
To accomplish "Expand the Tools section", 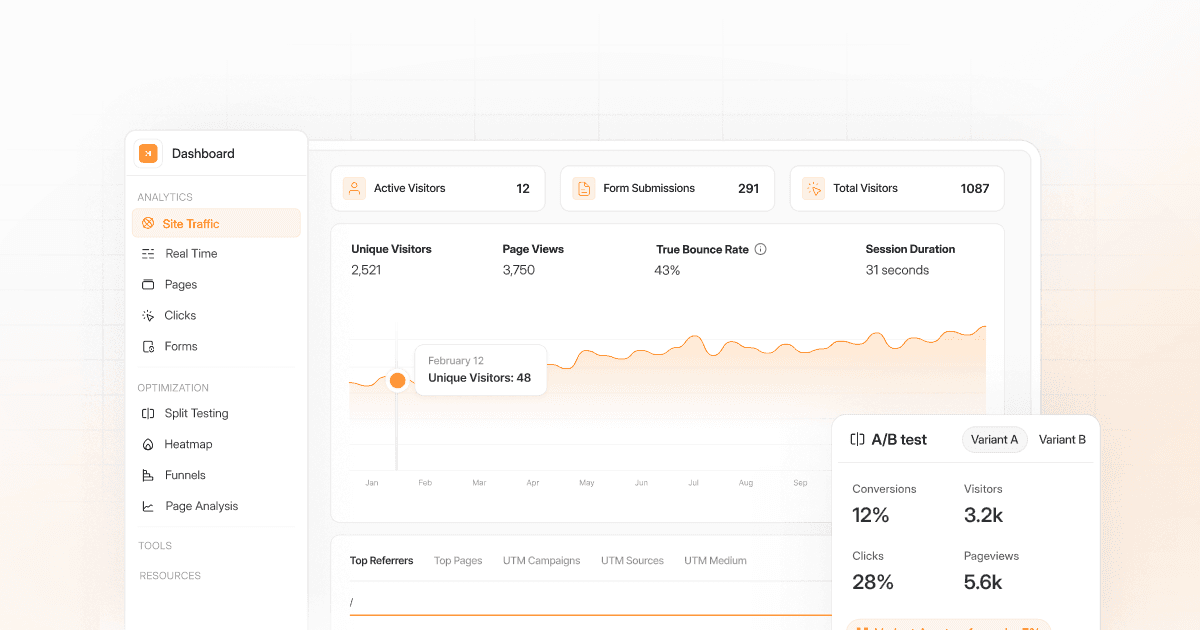I will pyautogui.click(x=155, y=546).
